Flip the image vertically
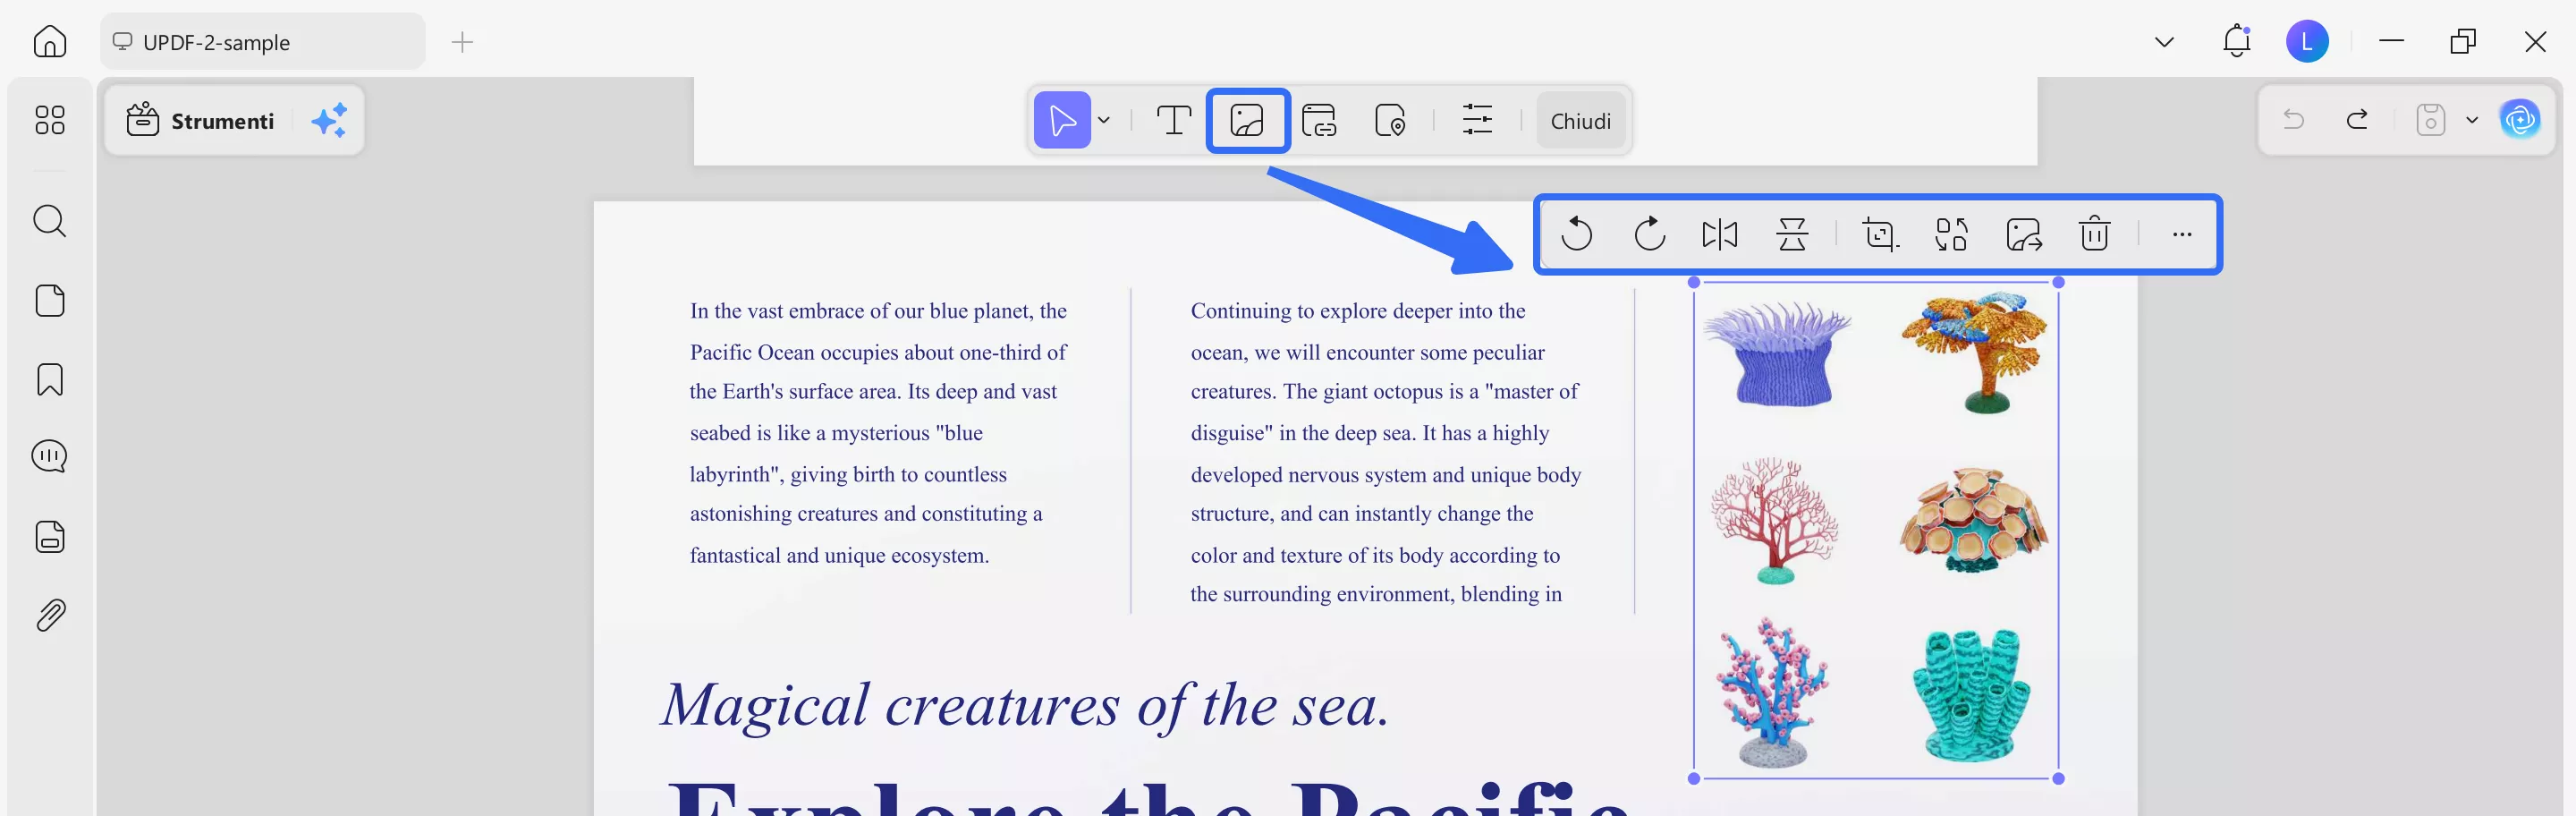The image size is (2576, 816). coord(1792,235)
